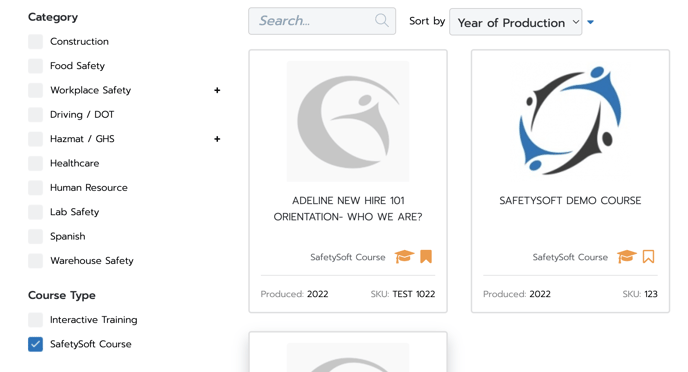
Task: Open the Adeline New Hire 101 Orientation title
Action: tap(348, 209)
